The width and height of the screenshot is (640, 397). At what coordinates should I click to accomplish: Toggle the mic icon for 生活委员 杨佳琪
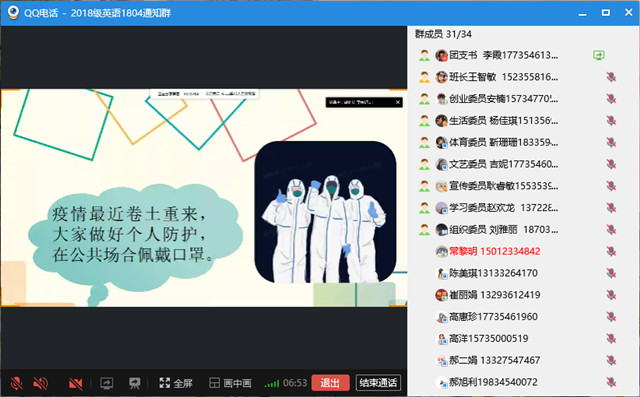[611, 121]
